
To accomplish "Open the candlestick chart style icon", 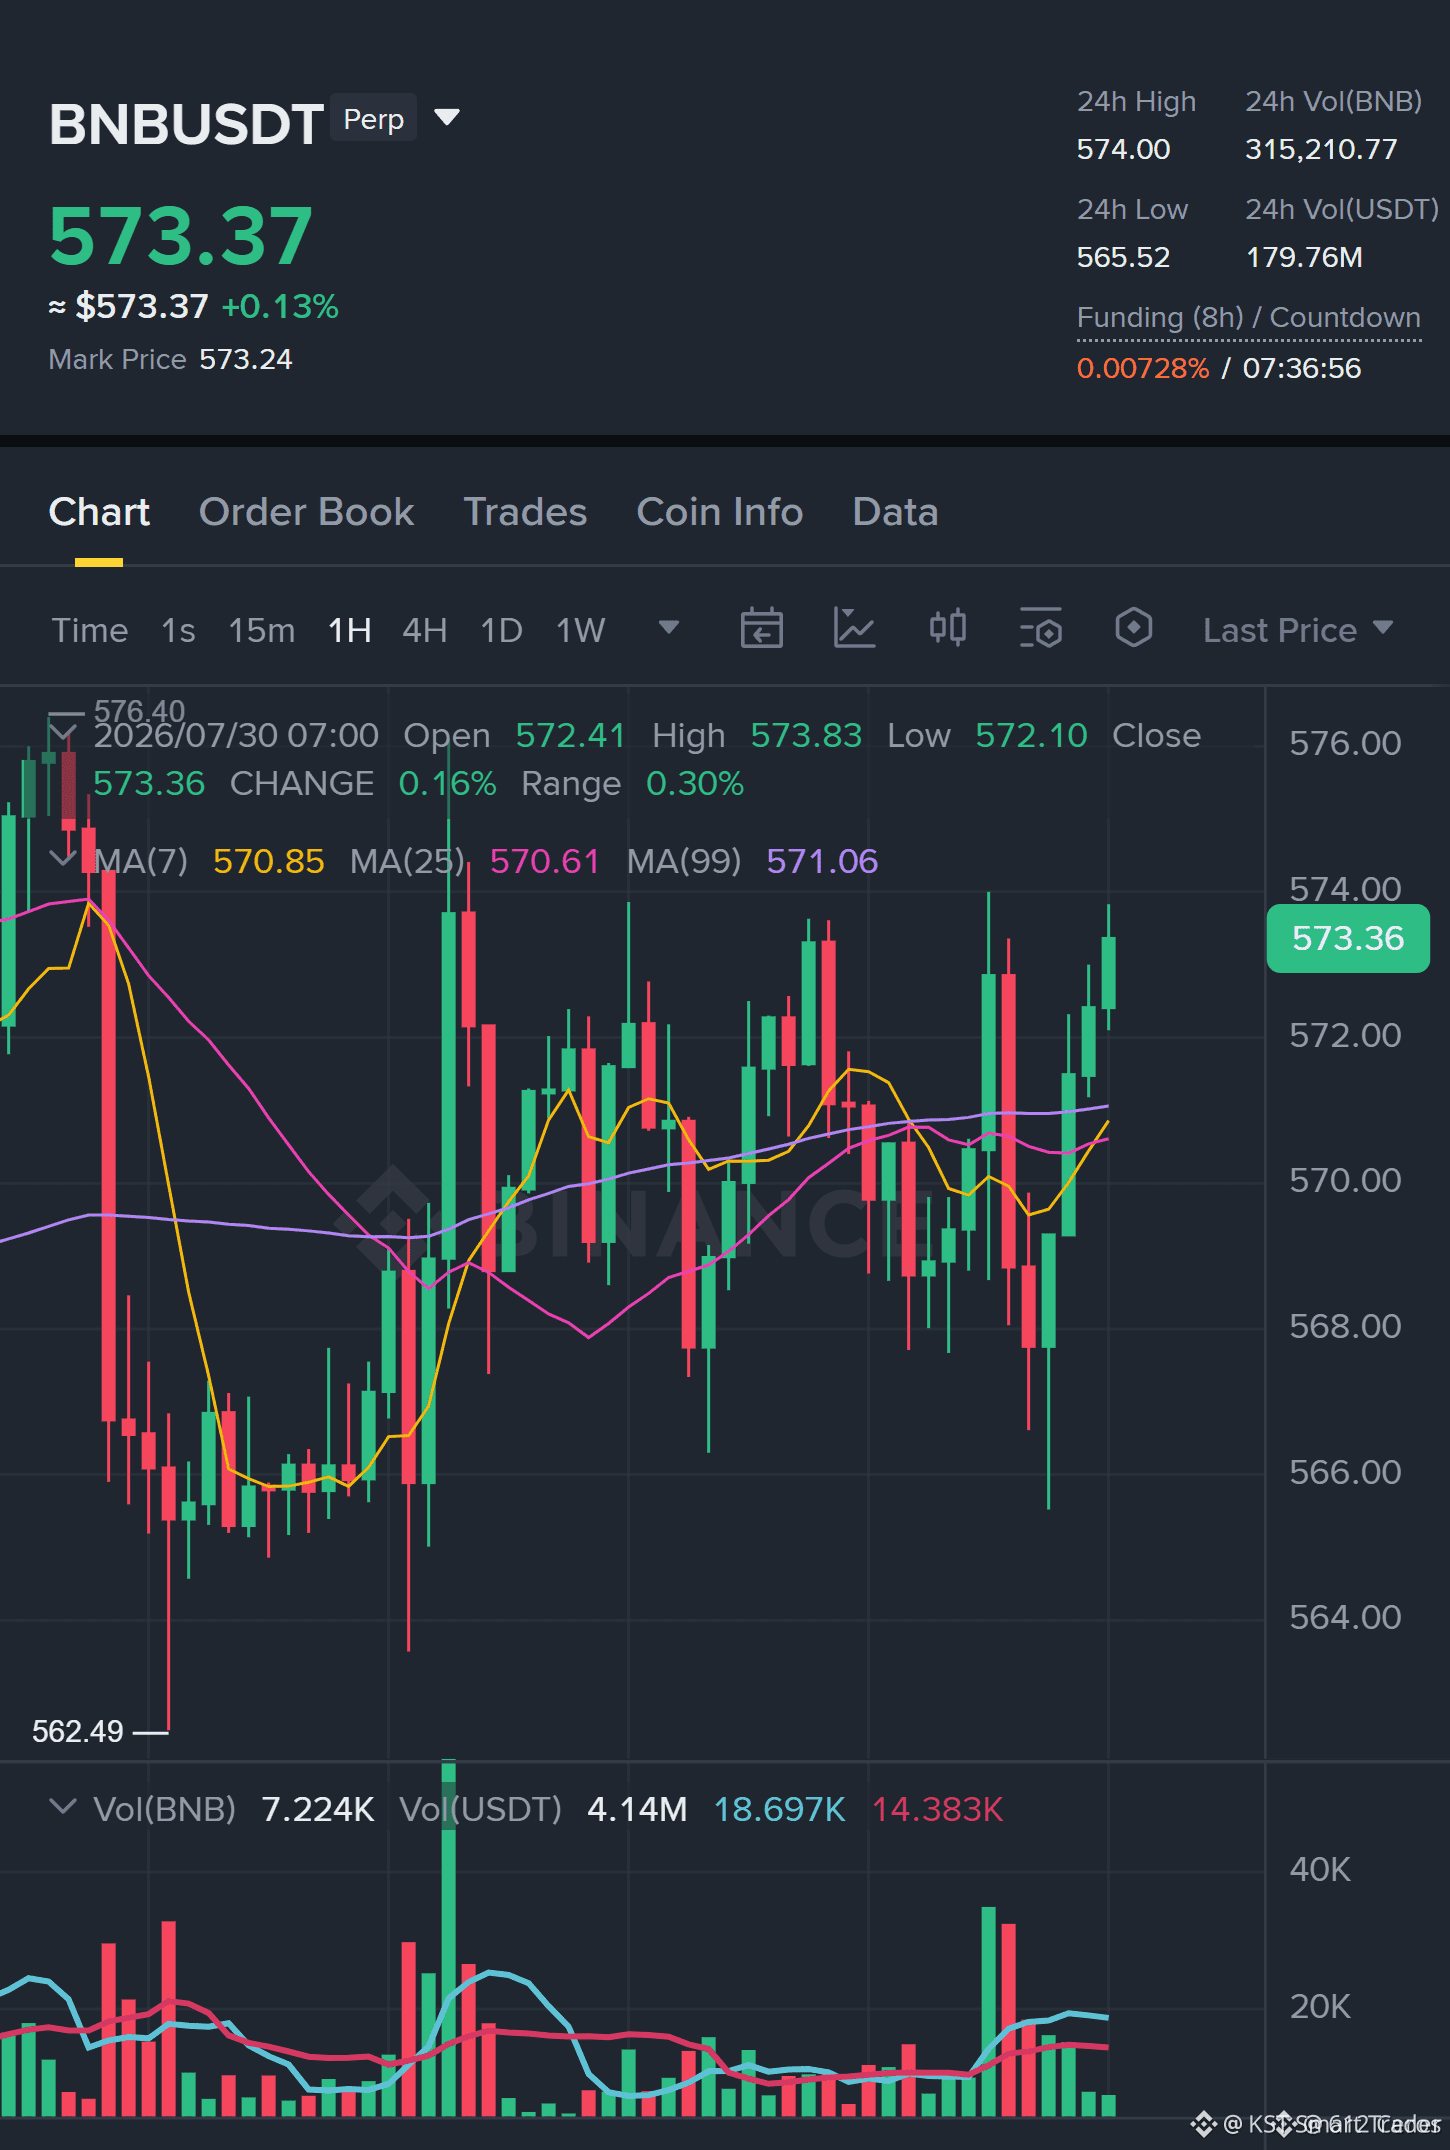I will pos(948,628).
